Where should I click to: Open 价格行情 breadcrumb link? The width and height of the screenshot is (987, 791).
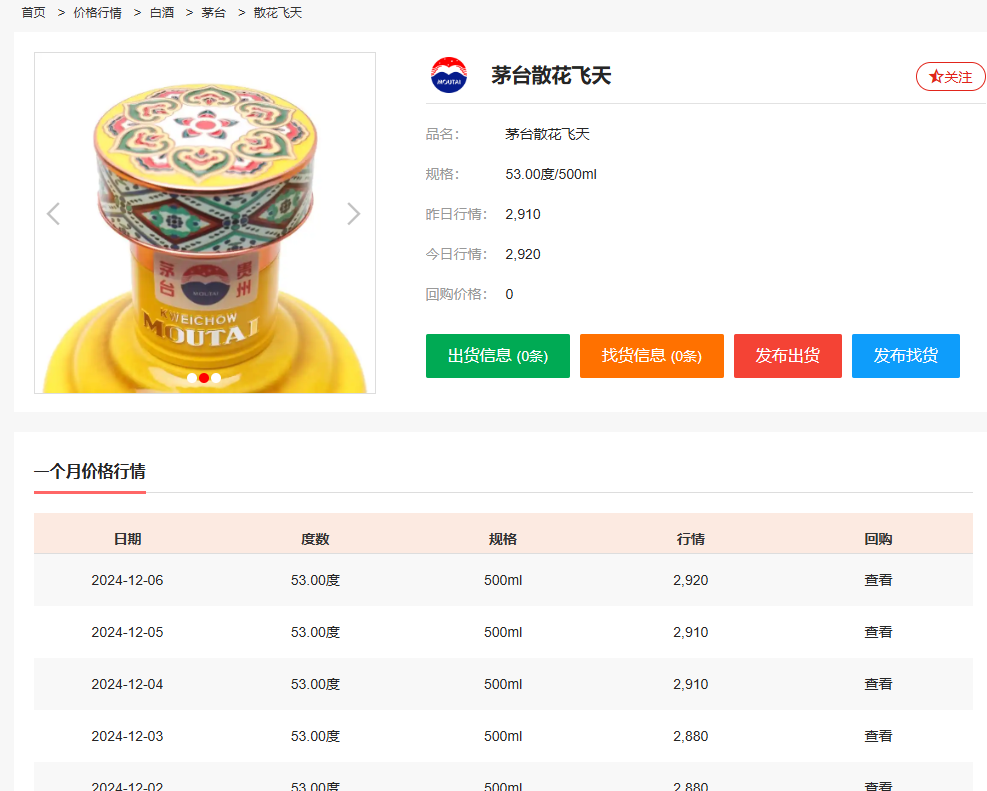click(98, 13)
